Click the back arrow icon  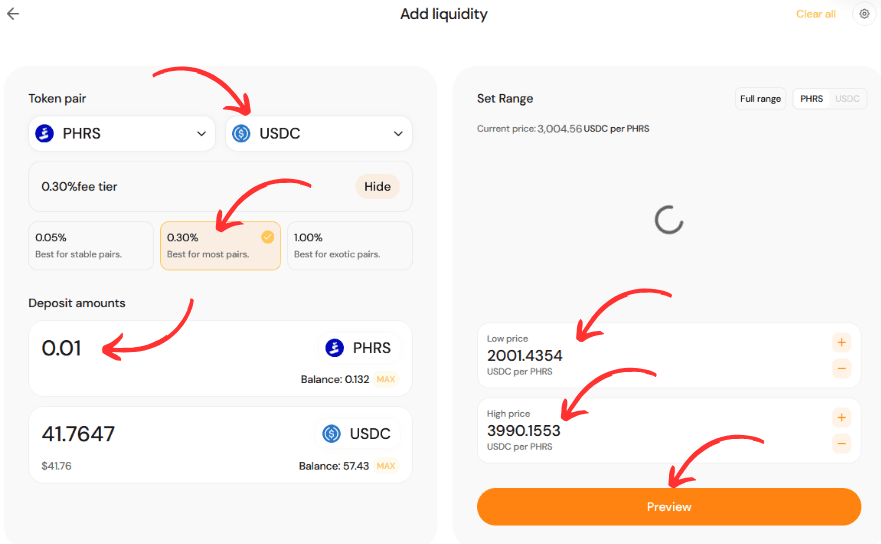[13, 14]
